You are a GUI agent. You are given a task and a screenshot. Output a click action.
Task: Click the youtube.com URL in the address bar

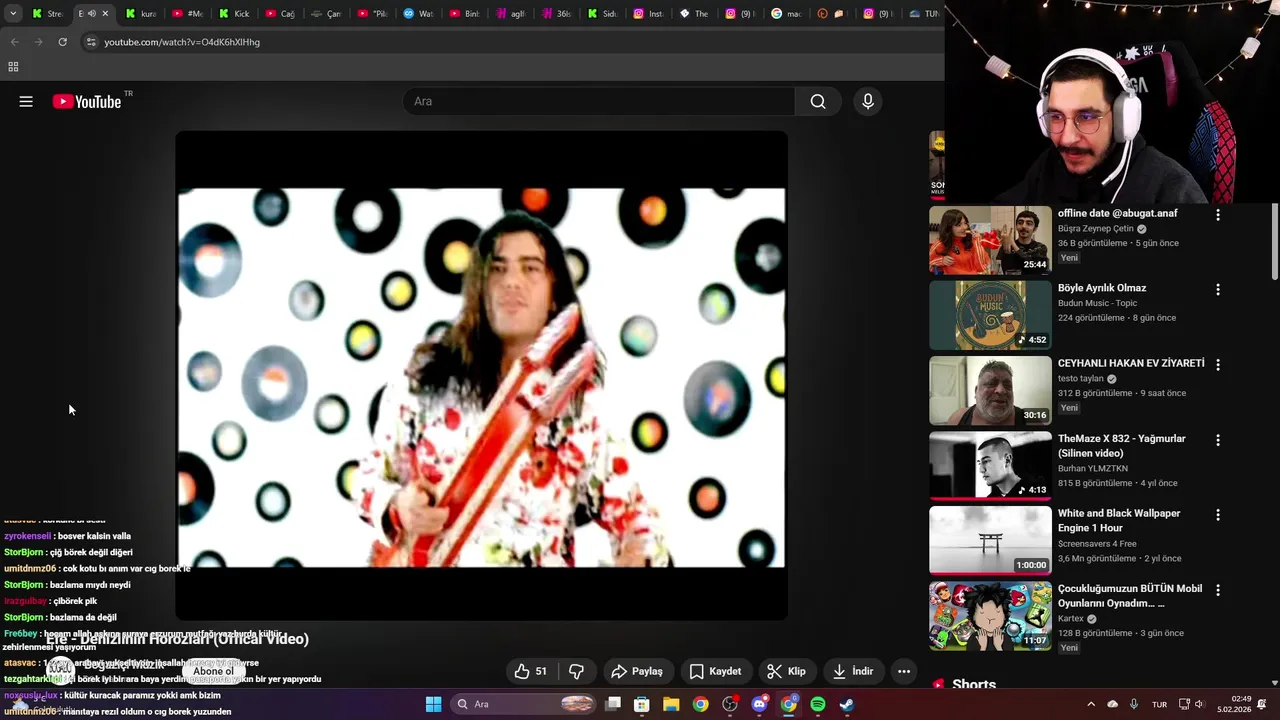pos(182,42)
